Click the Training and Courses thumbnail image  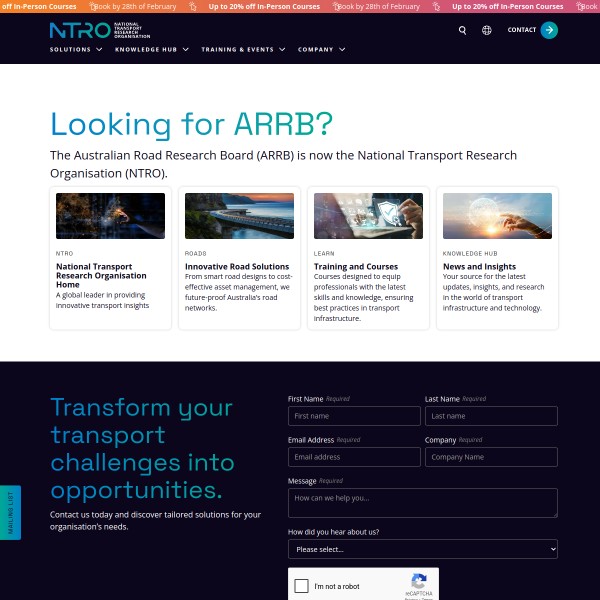368,216
